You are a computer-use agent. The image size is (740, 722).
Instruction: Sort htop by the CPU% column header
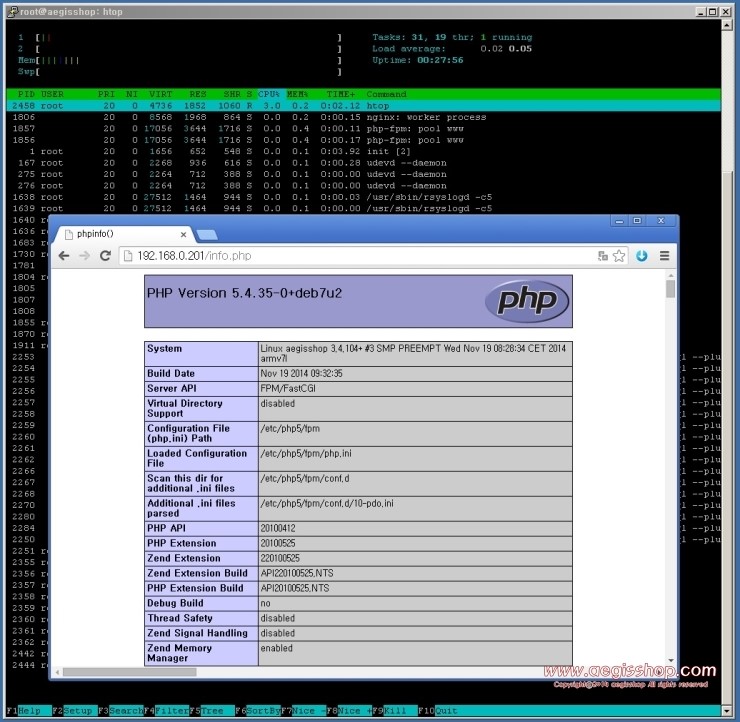(x=269, y=94)
